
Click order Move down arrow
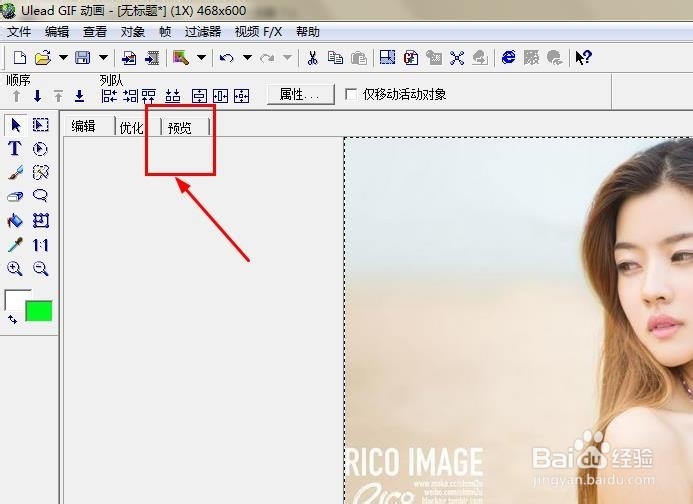coord(38,96)
